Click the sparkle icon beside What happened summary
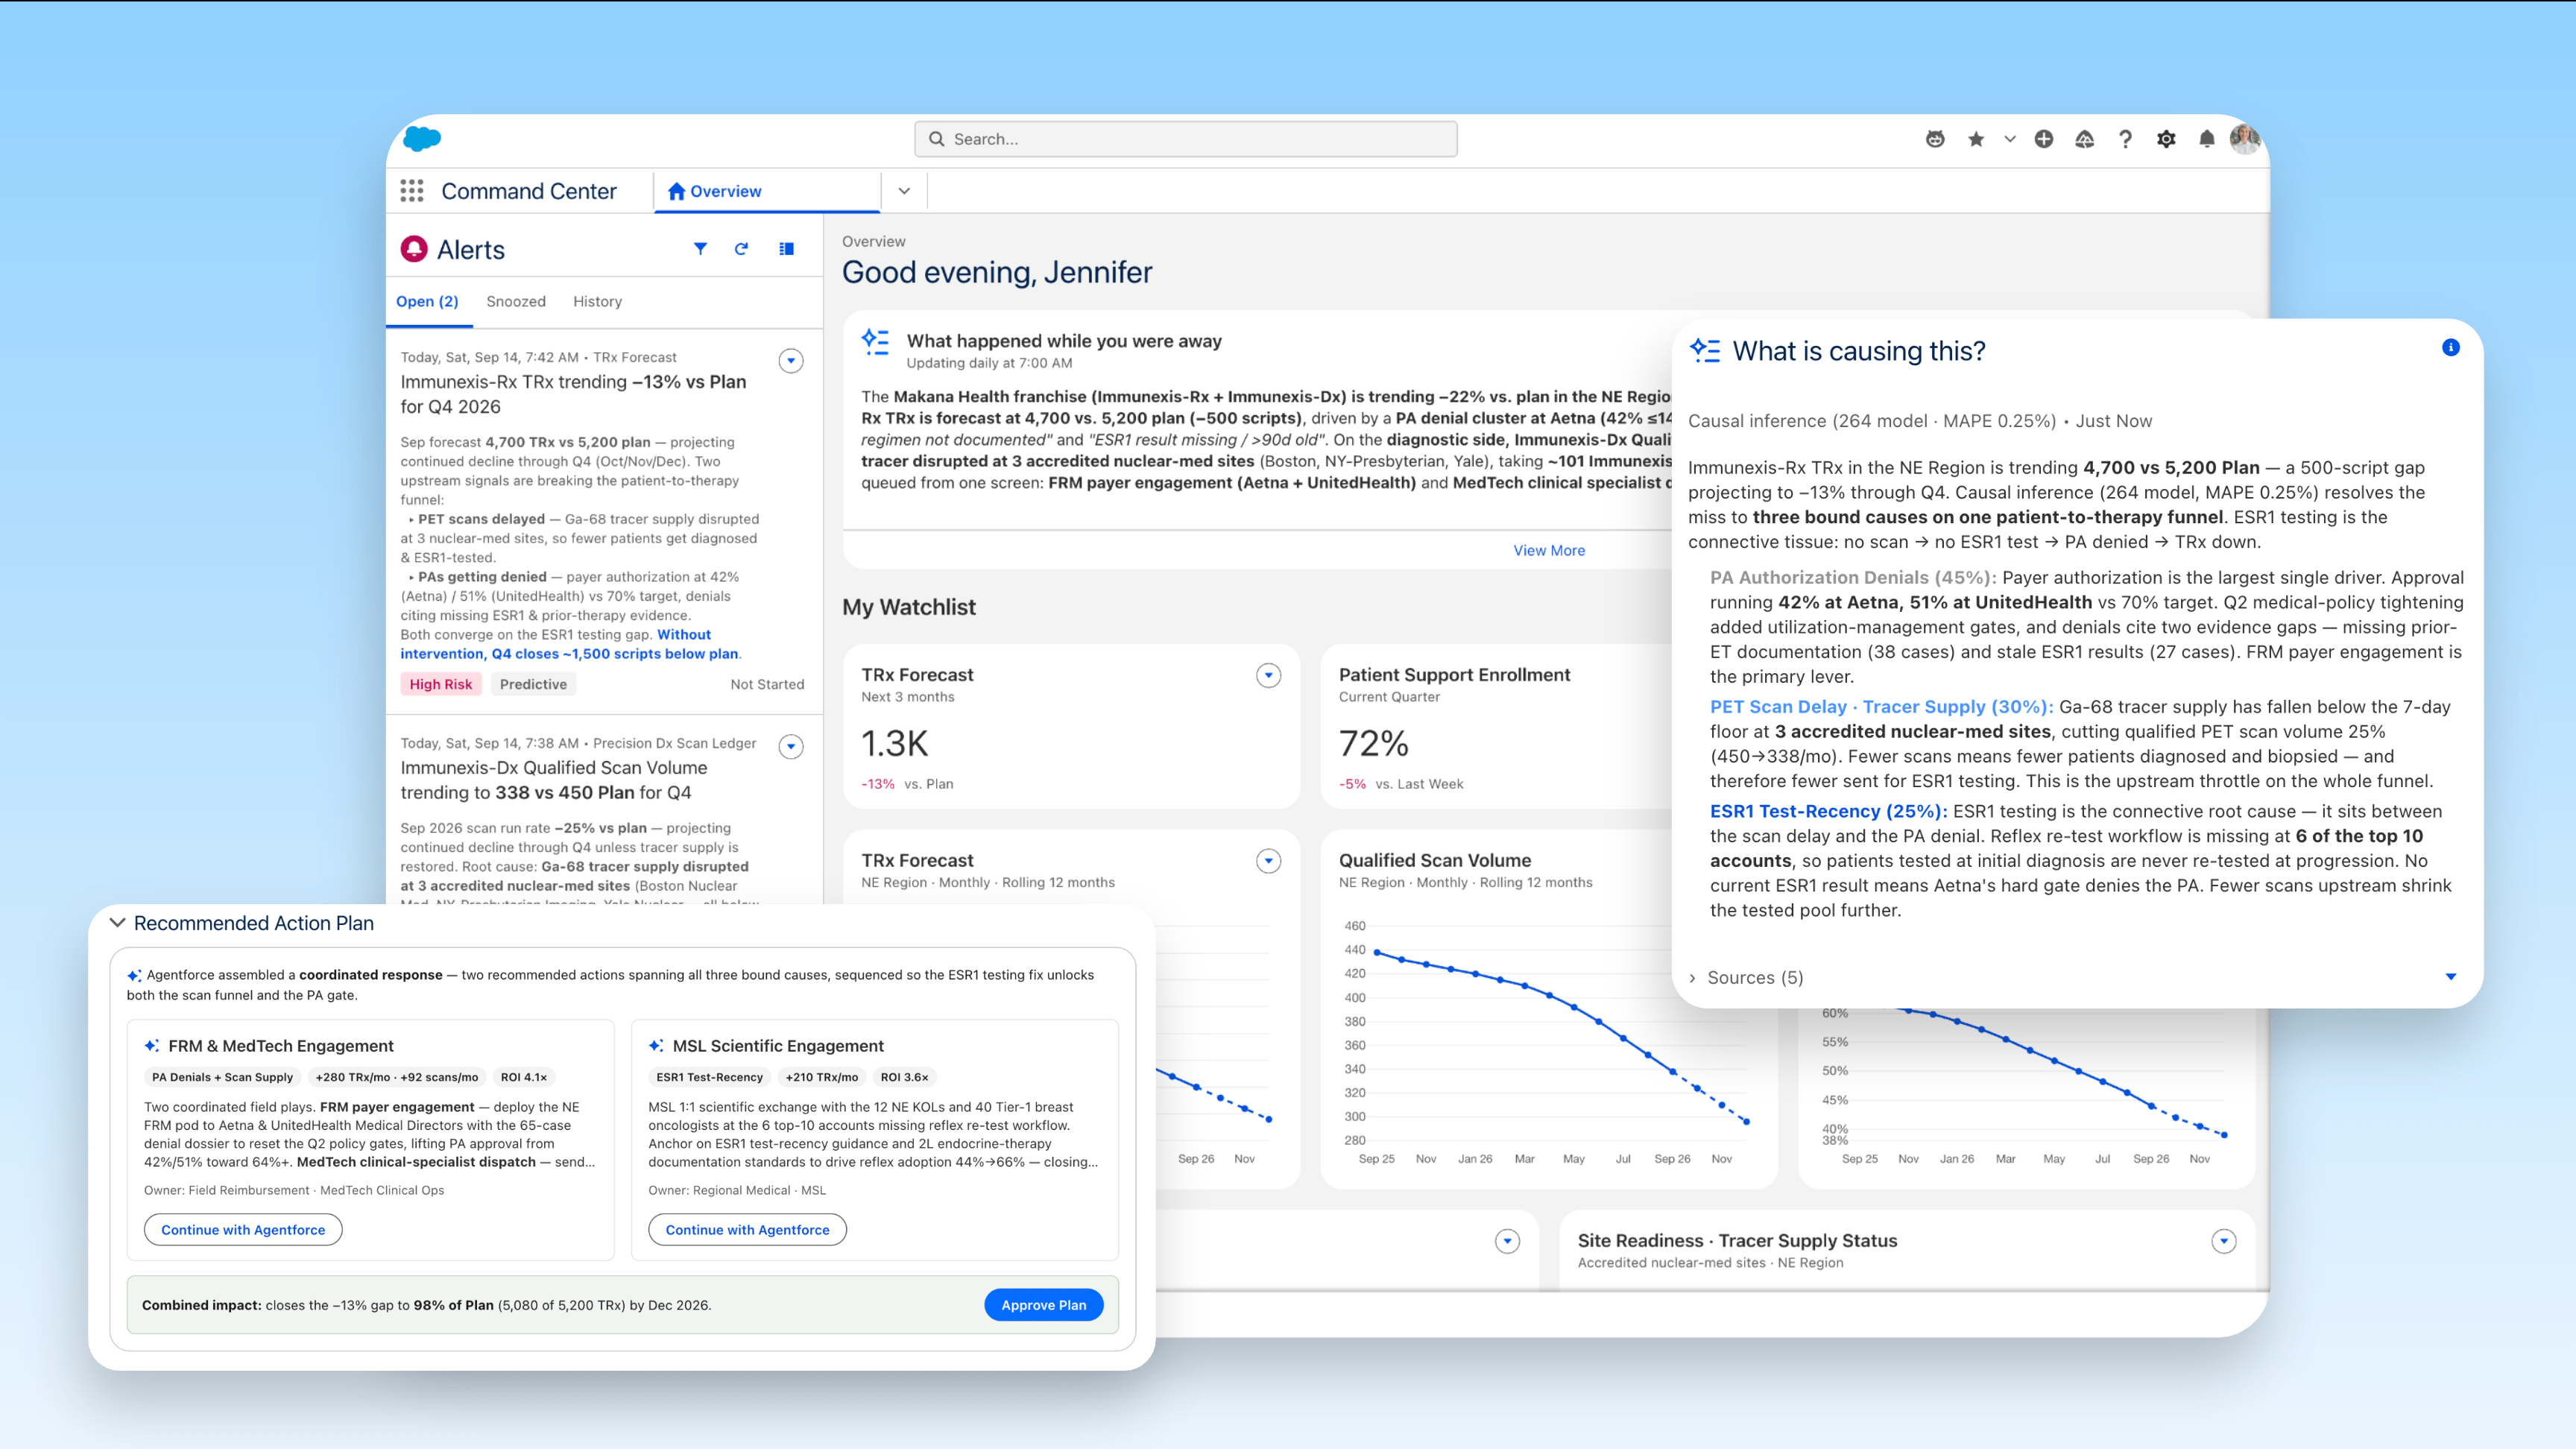The height and width of the screenshot is (1449, 2576). [875, 342]
